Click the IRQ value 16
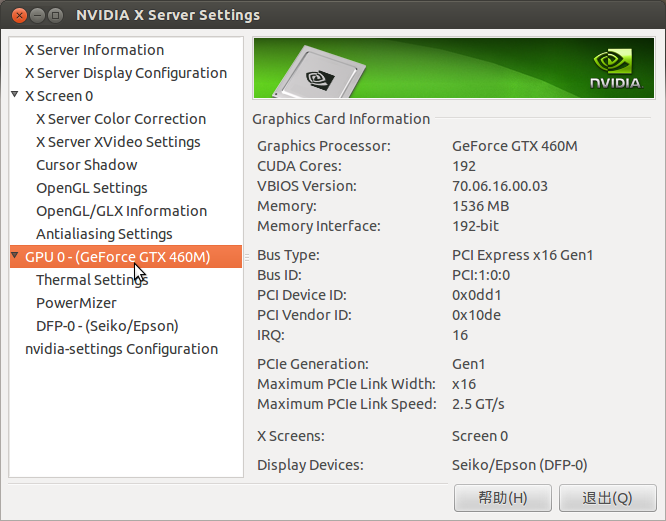666x521 pixels. [x=460, y=335]
